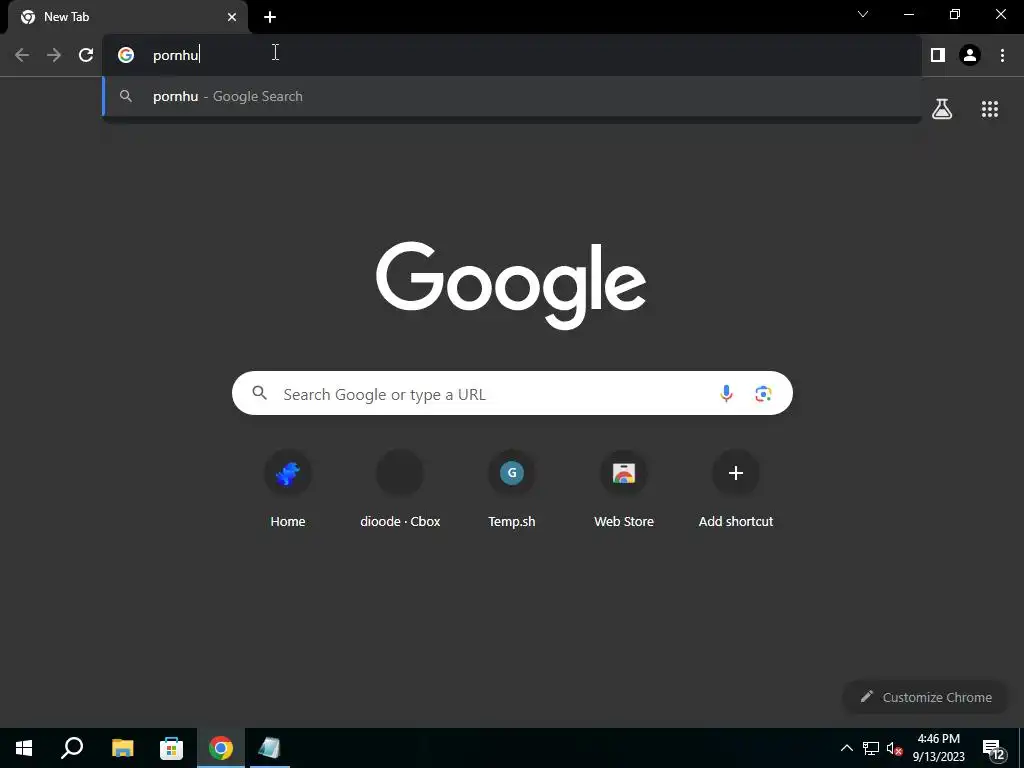Open the taskbar clock showing 4:46 PM
The height and width of the screenshot is (768, 1024).
coord(938,748)
